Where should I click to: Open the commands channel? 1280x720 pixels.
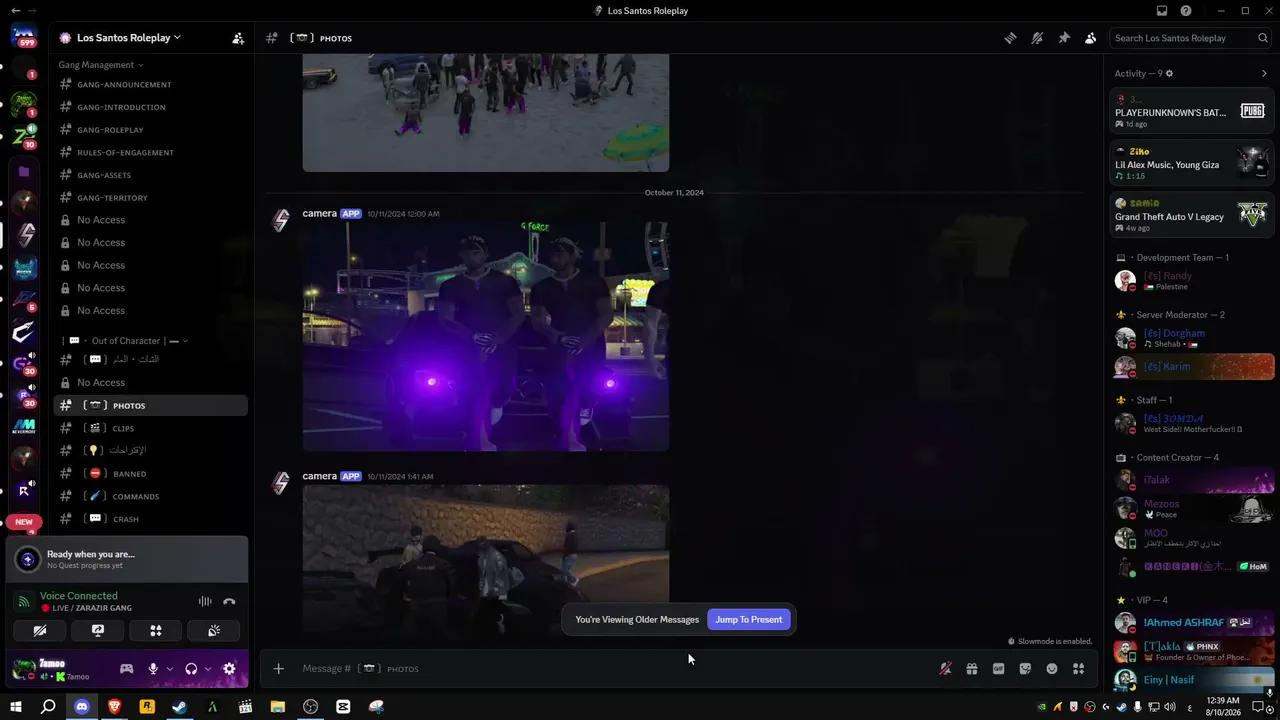150,497
